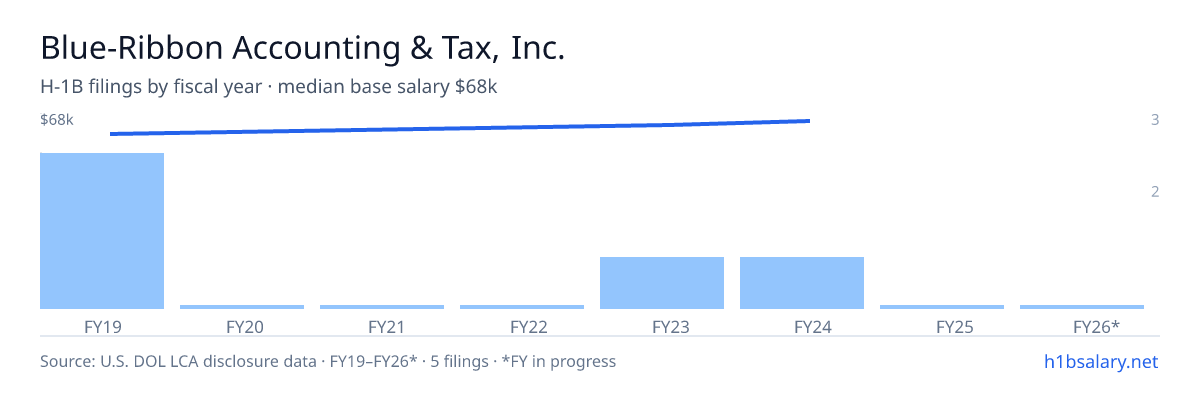The image size is (1200, 400).
Task: Click the FY19 filings bar
Action: pyautogui.click(x=102, y=231)
